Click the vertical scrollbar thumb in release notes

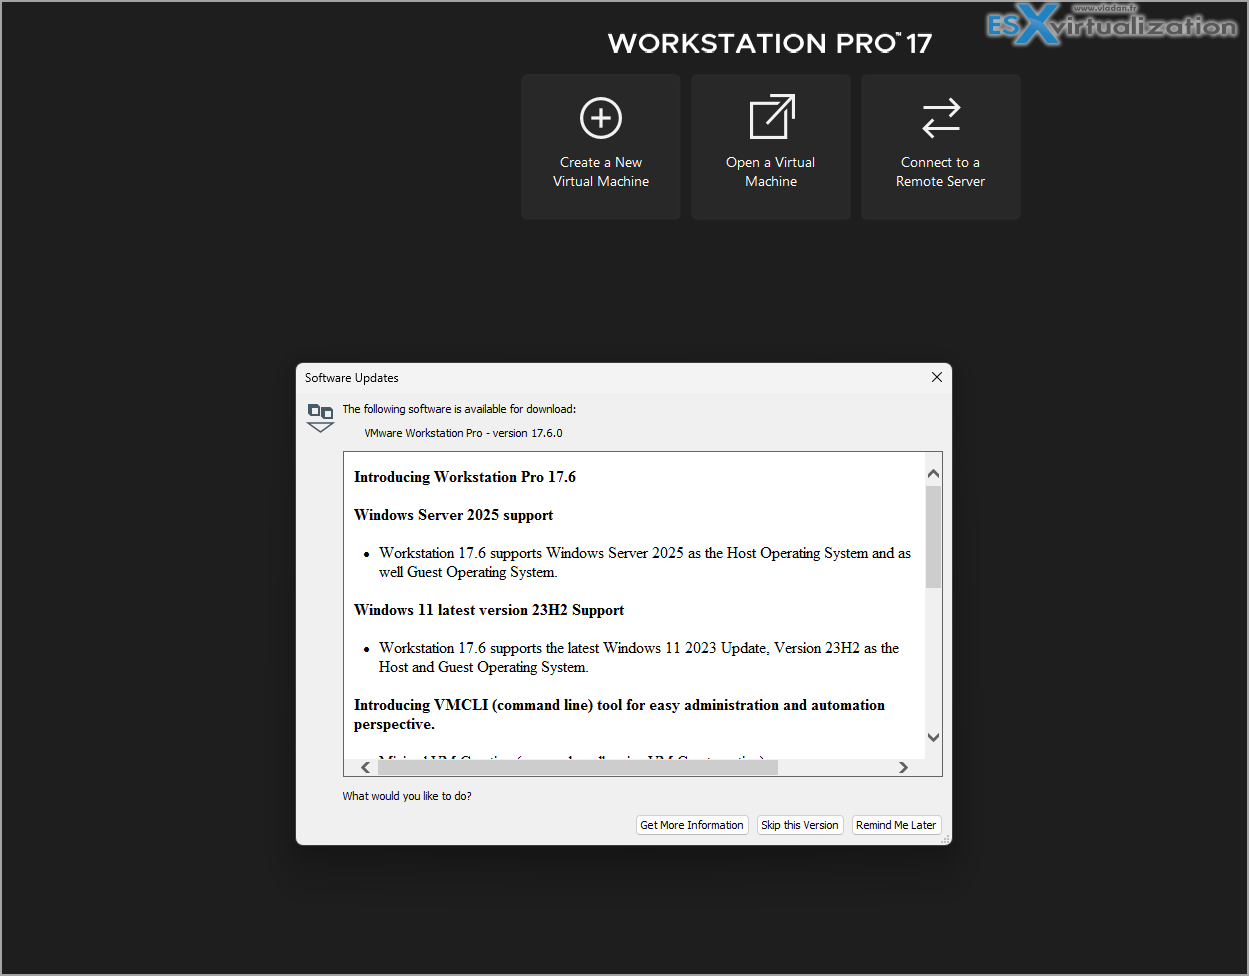(933, 537)
